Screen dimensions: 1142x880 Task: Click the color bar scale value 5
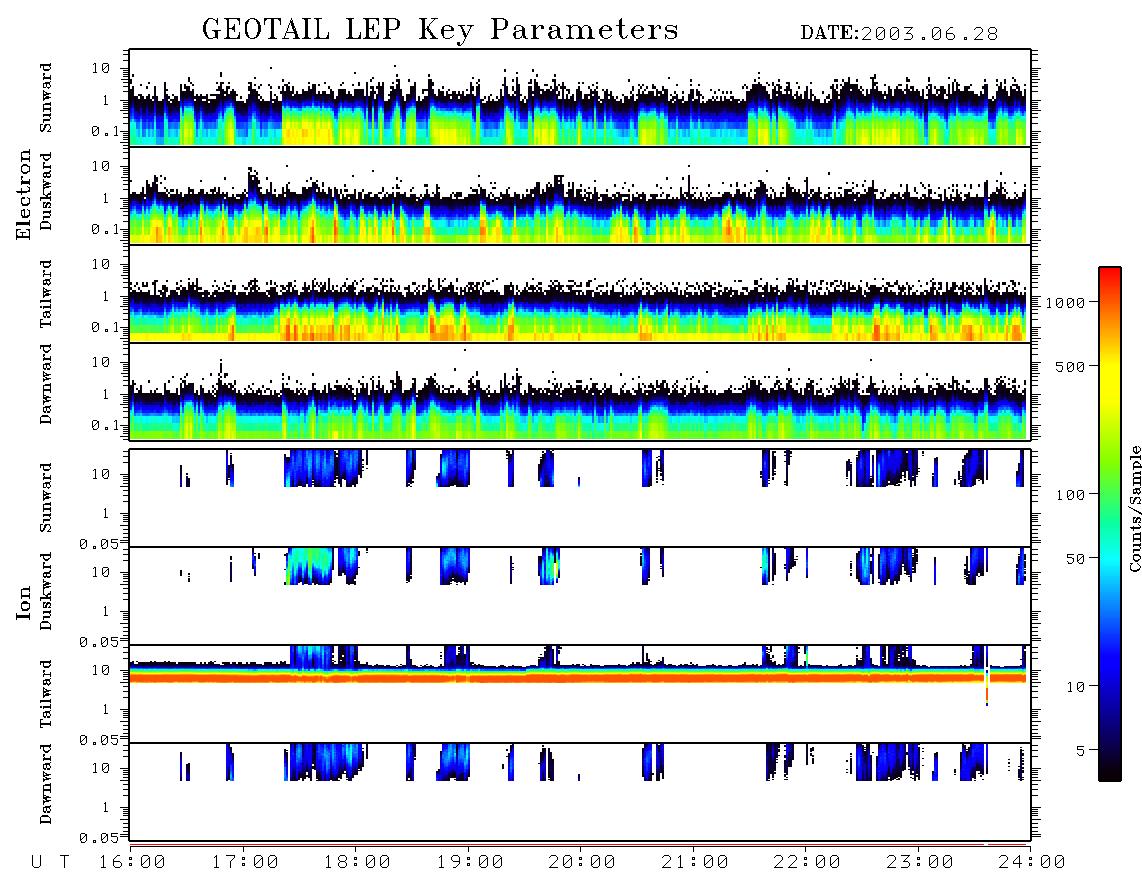click(1081, 751)
